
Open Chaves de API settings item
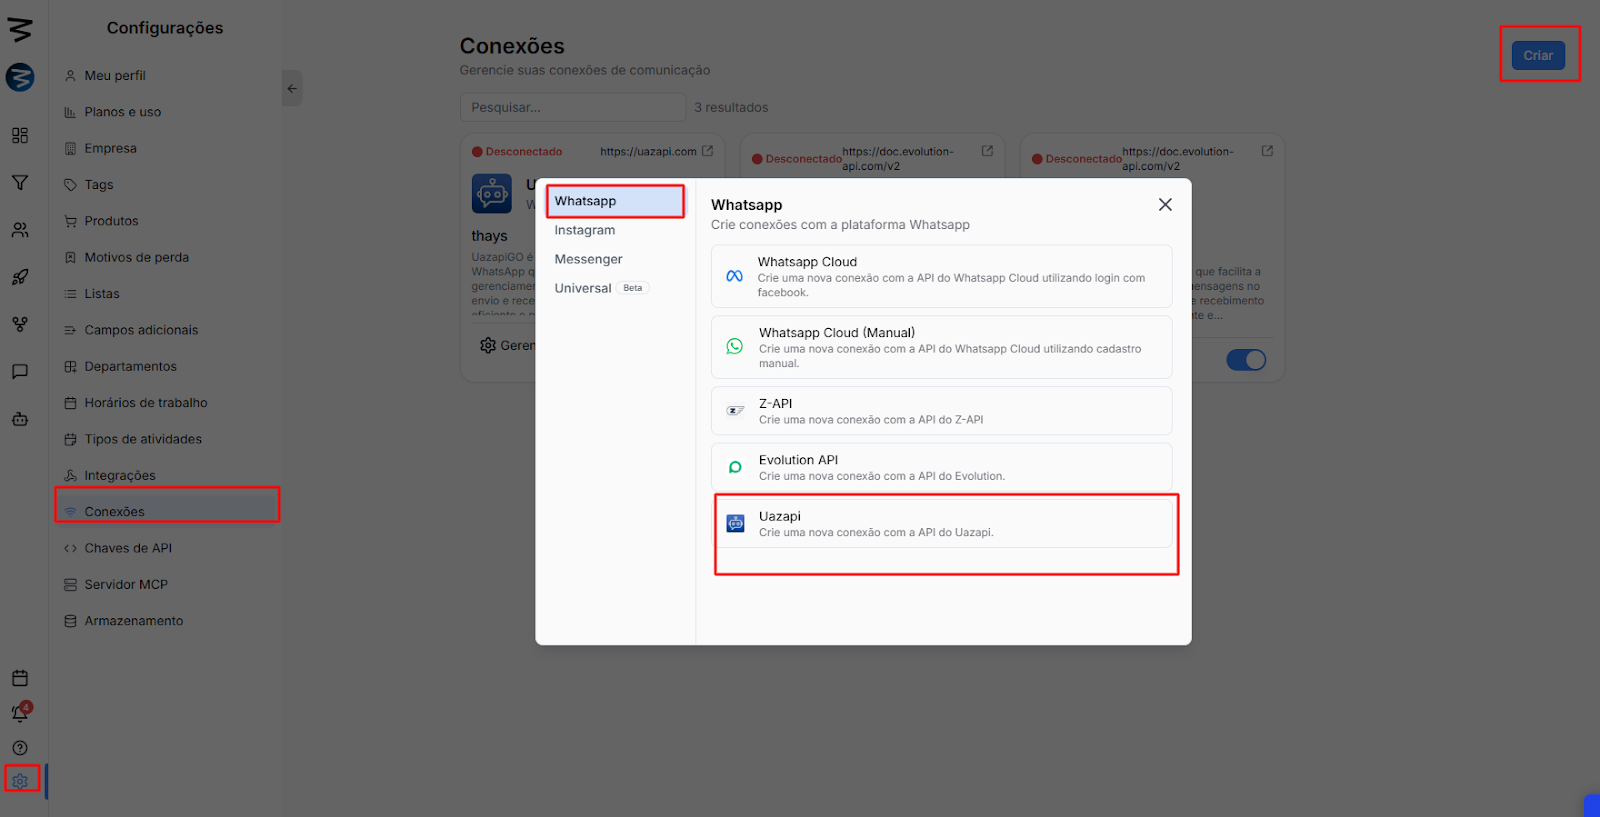coord(128,548)
